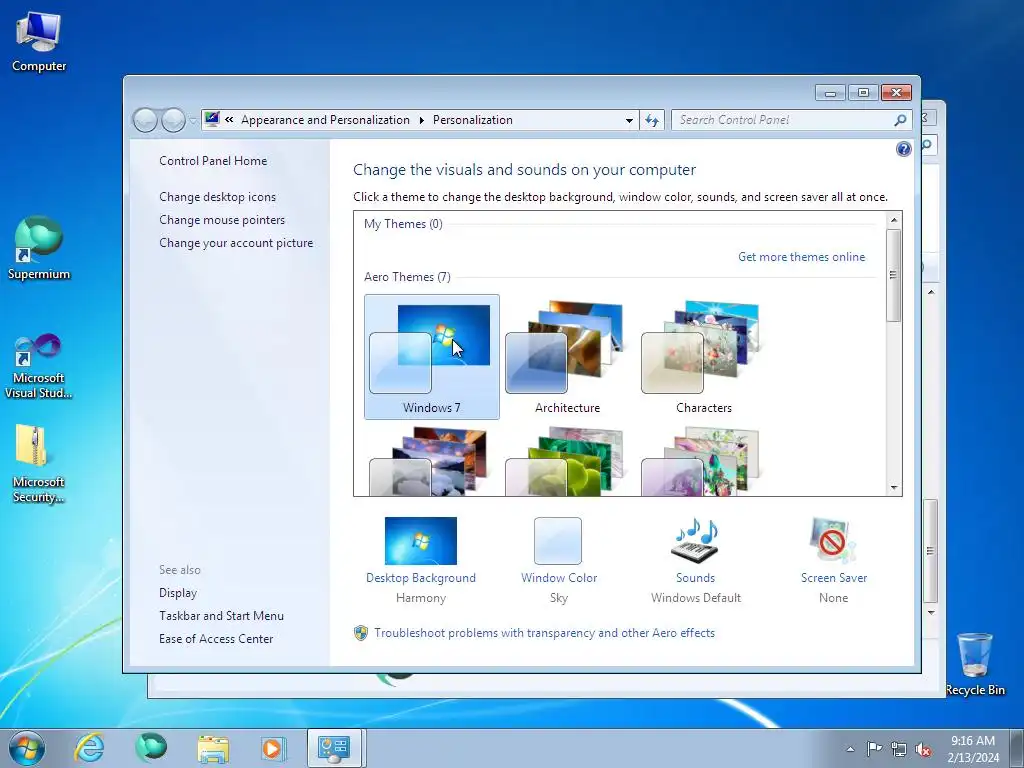Launch Supermium from the desktop shortcut
Viewport: 1024px width, 768px height.
coord(39,248)
